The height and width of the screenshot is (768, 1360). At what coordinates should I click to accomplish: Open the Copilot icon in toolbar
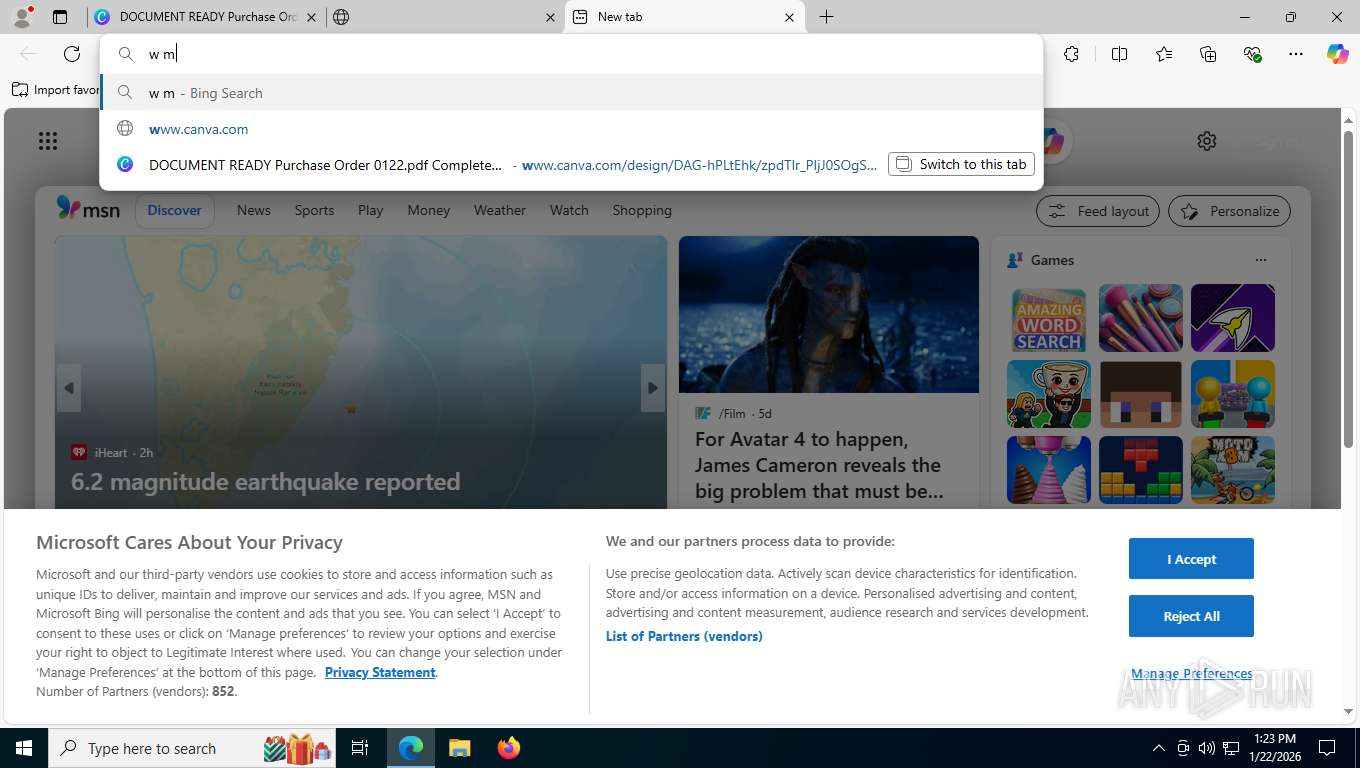[x=1337, y=54]
